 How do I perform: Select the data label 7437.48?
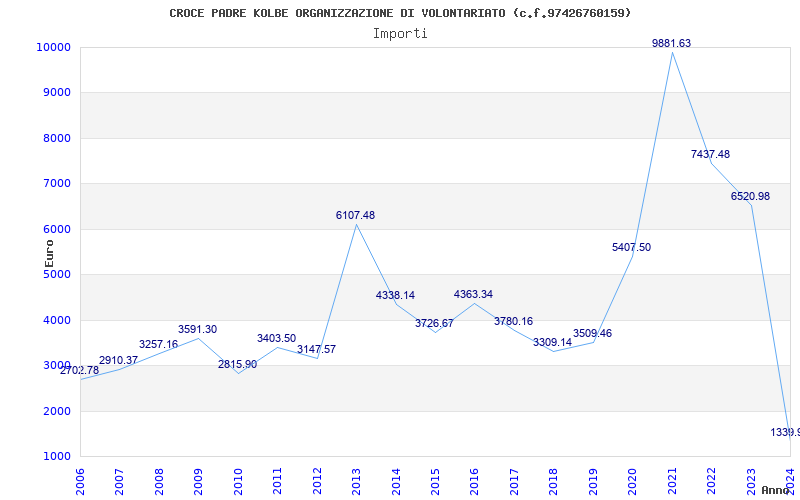(x=710, y=154)
